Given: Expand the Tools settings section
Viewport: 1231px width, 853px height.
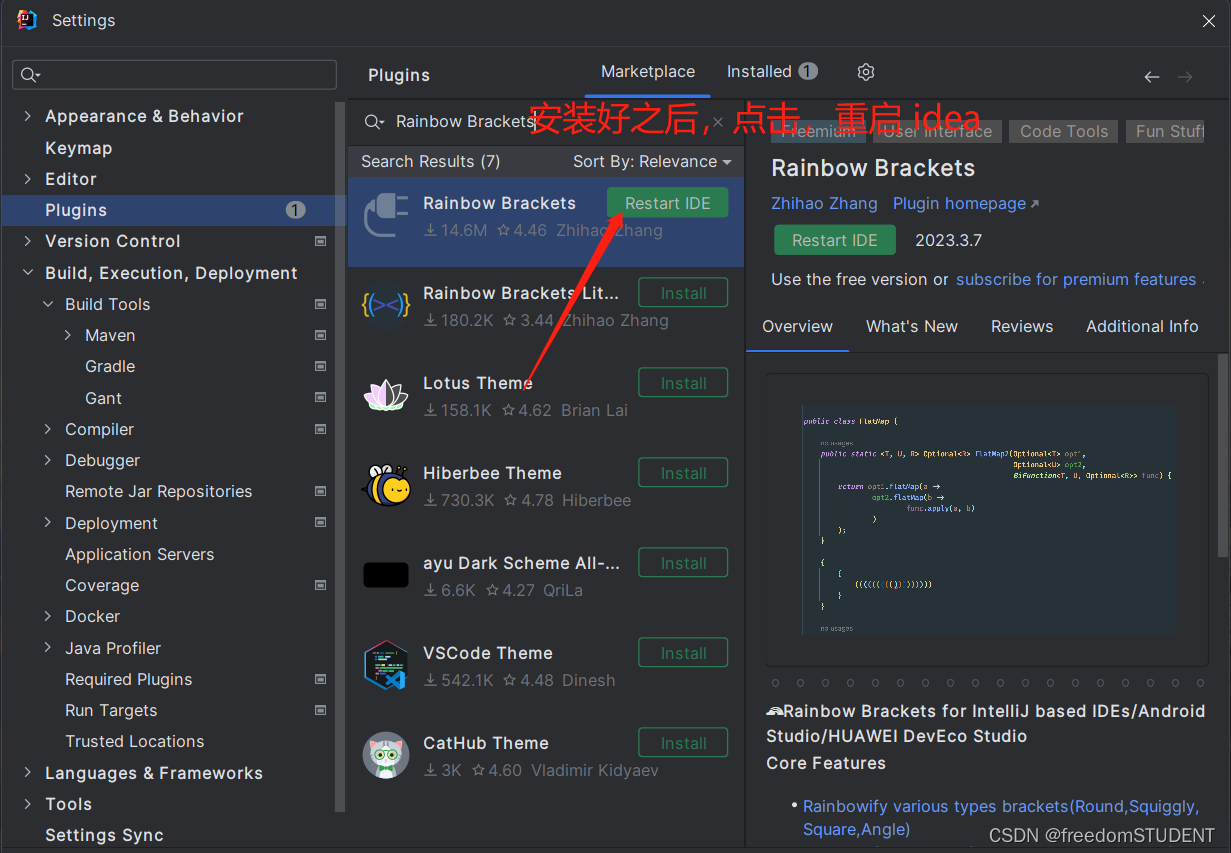Looking at the screenshot, I should (27, 804).
